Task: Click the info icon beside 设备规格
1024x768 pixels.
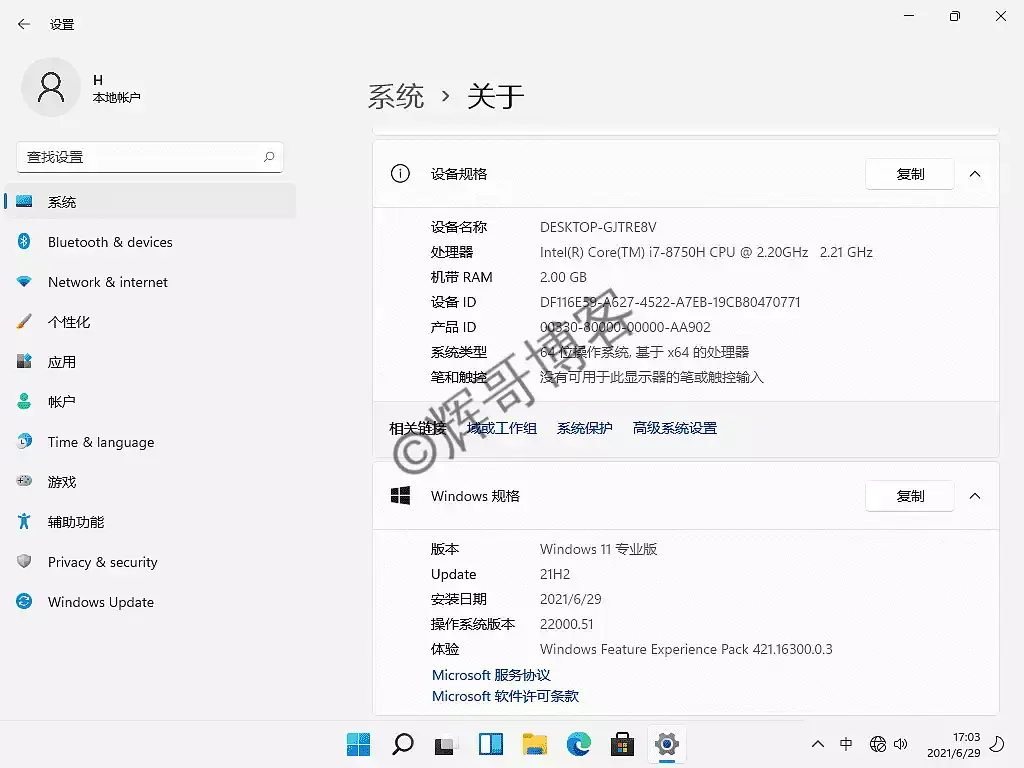Action: click(400, 174)
